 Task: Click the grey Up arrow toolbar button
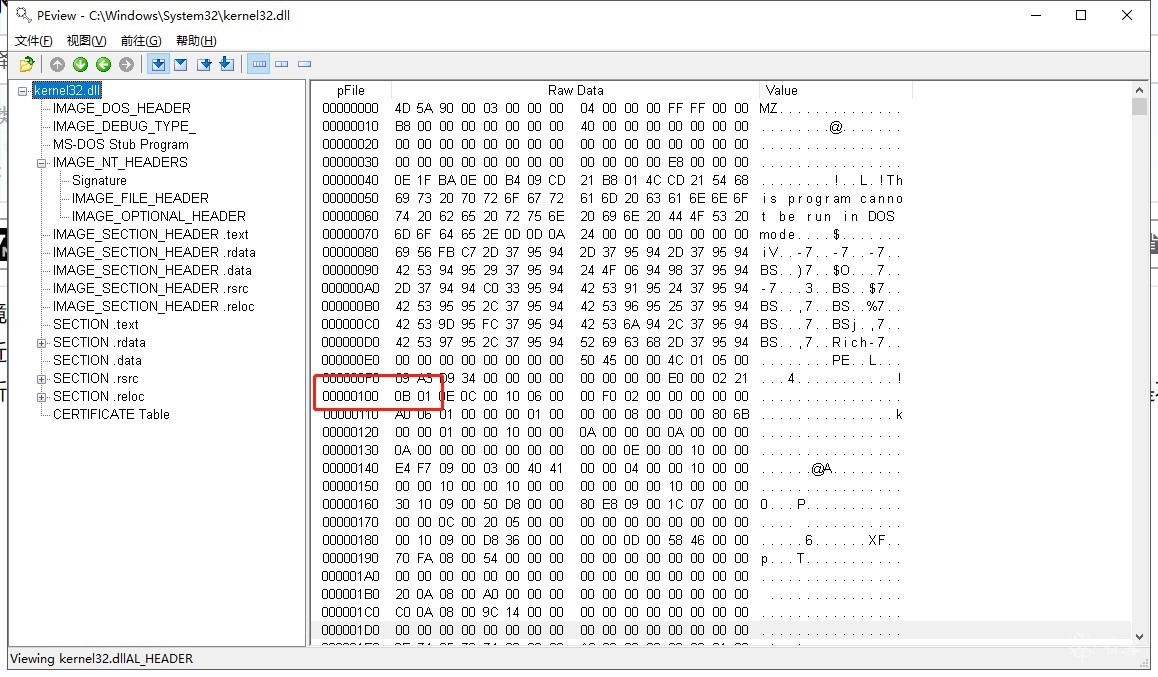(58, 64)
